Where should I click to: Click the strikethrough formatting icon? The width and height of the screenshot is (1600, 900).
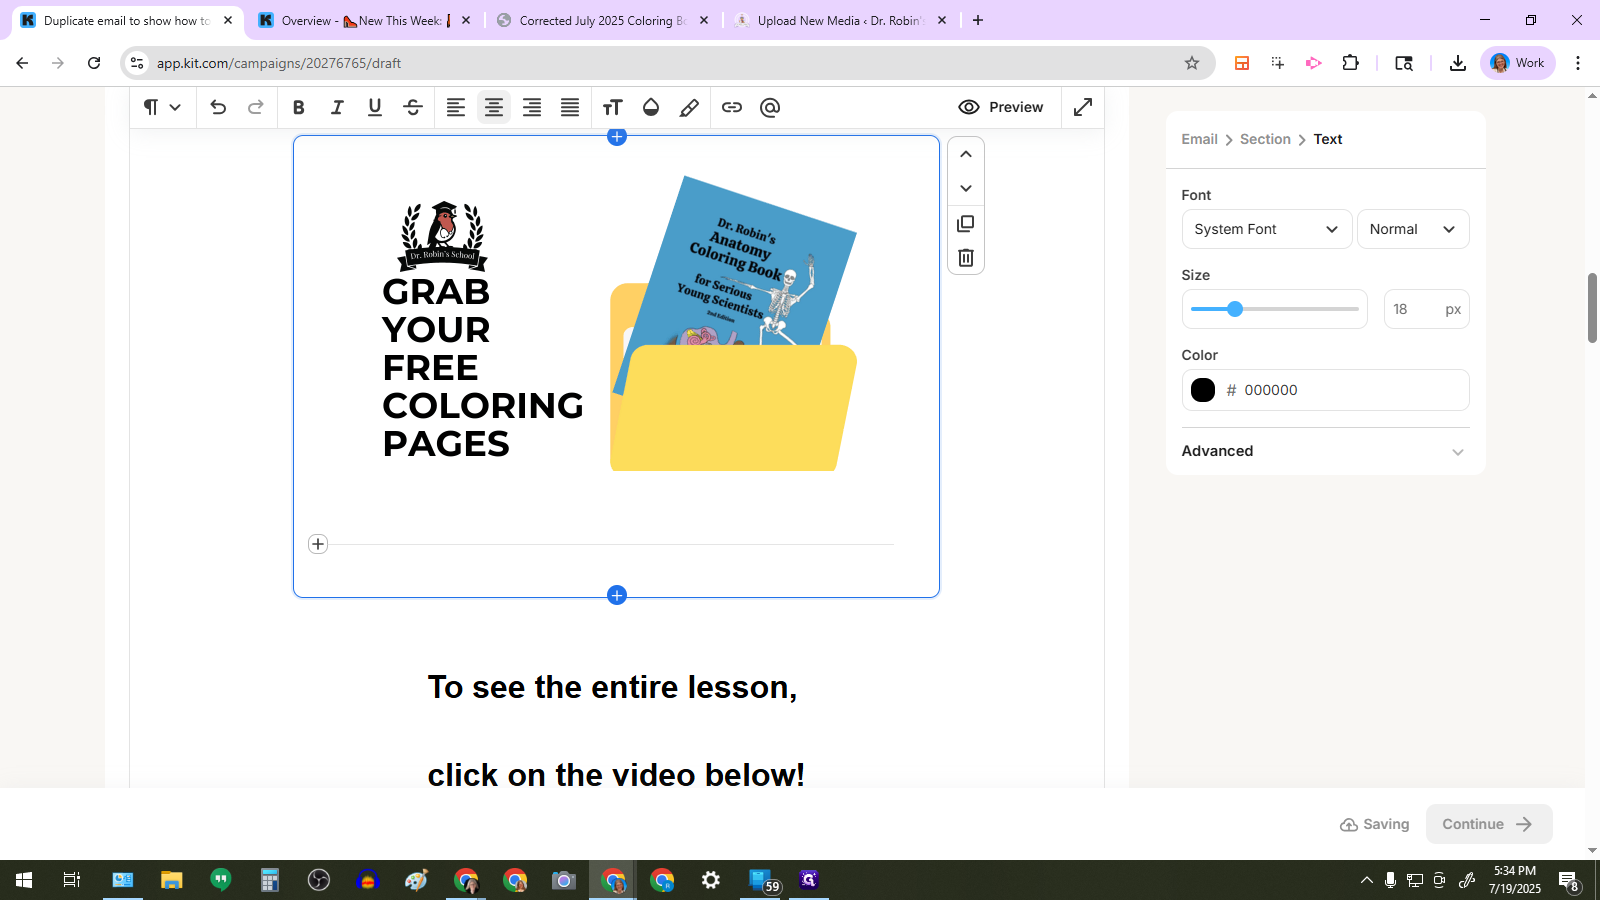413,108
